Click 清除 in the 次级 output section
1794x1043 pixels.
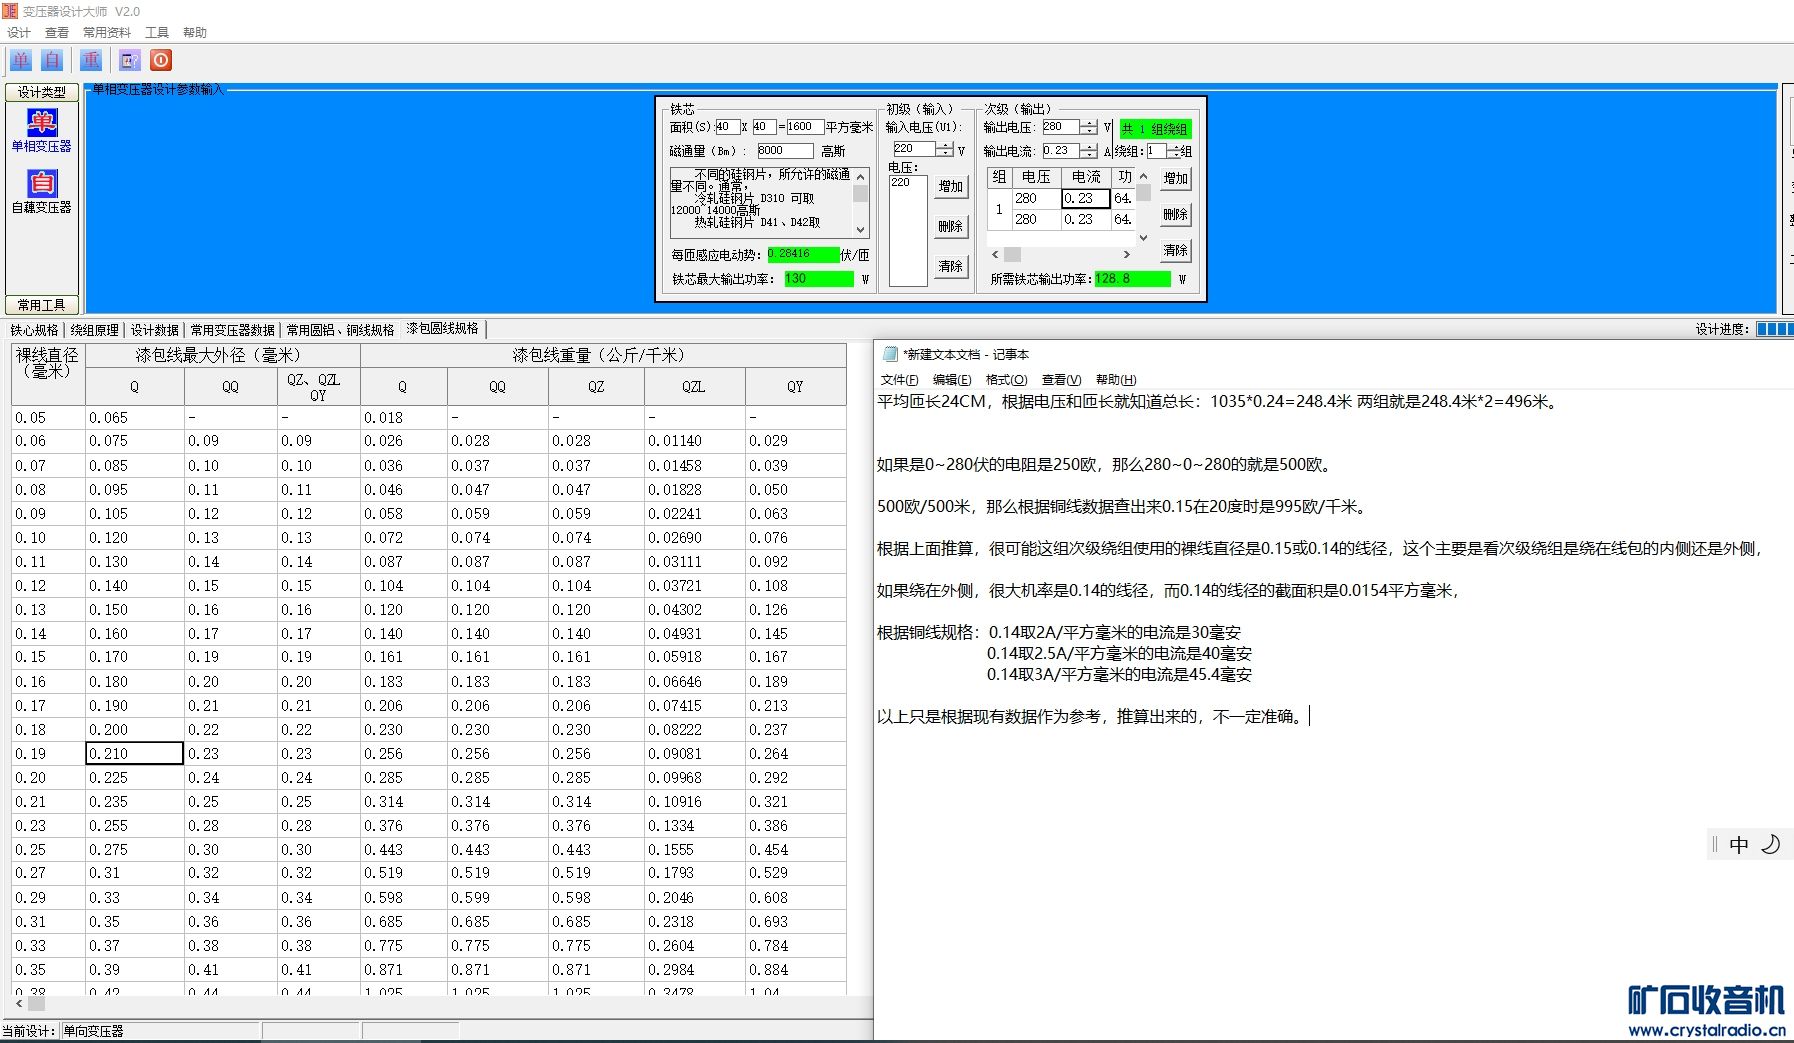(x=1175, y=251)
